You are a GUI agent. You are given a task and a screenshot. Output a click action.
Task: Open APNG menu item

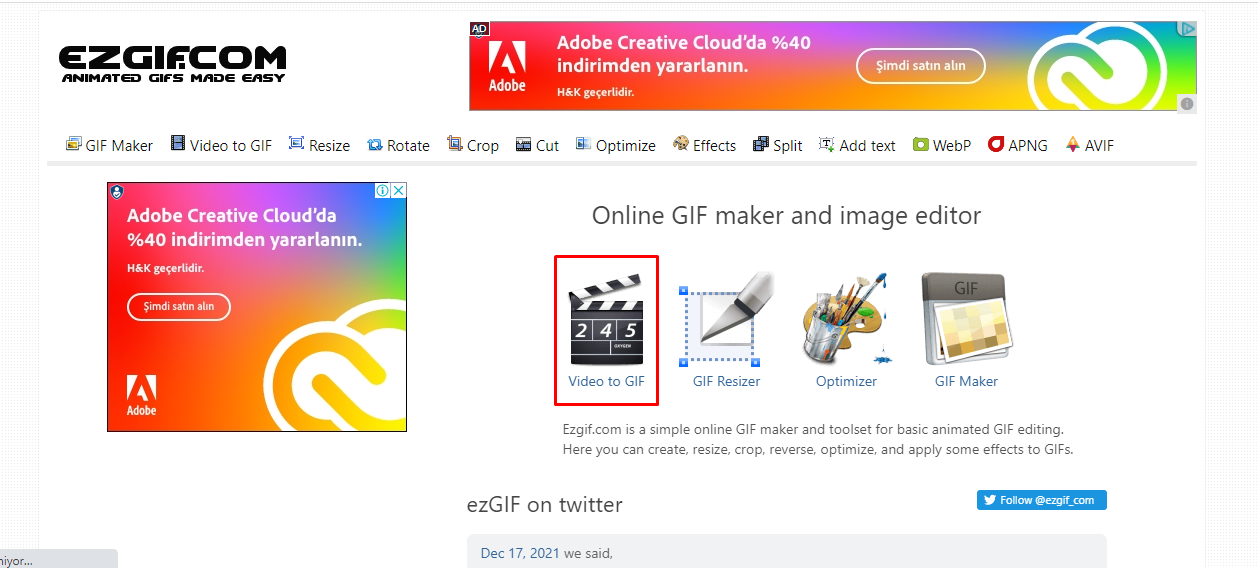pyautogui.click(x=1018, y=145)
